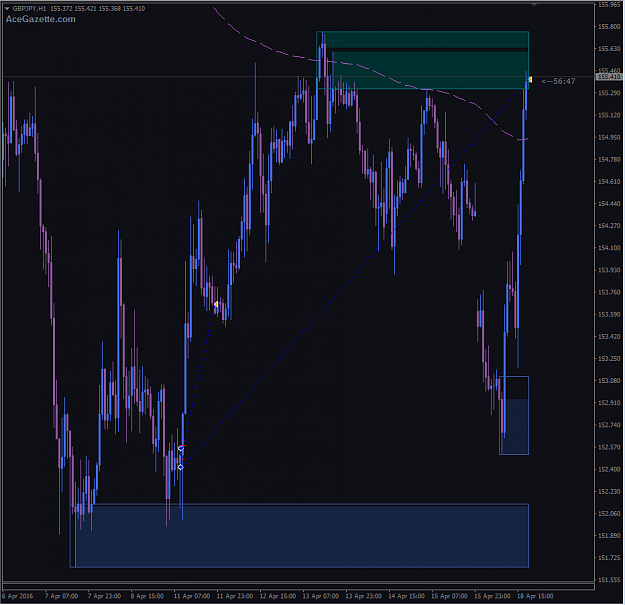Click the GBPJPY,H1 chart symbol label
Screen dimensions: 625x605
point(29,8)
